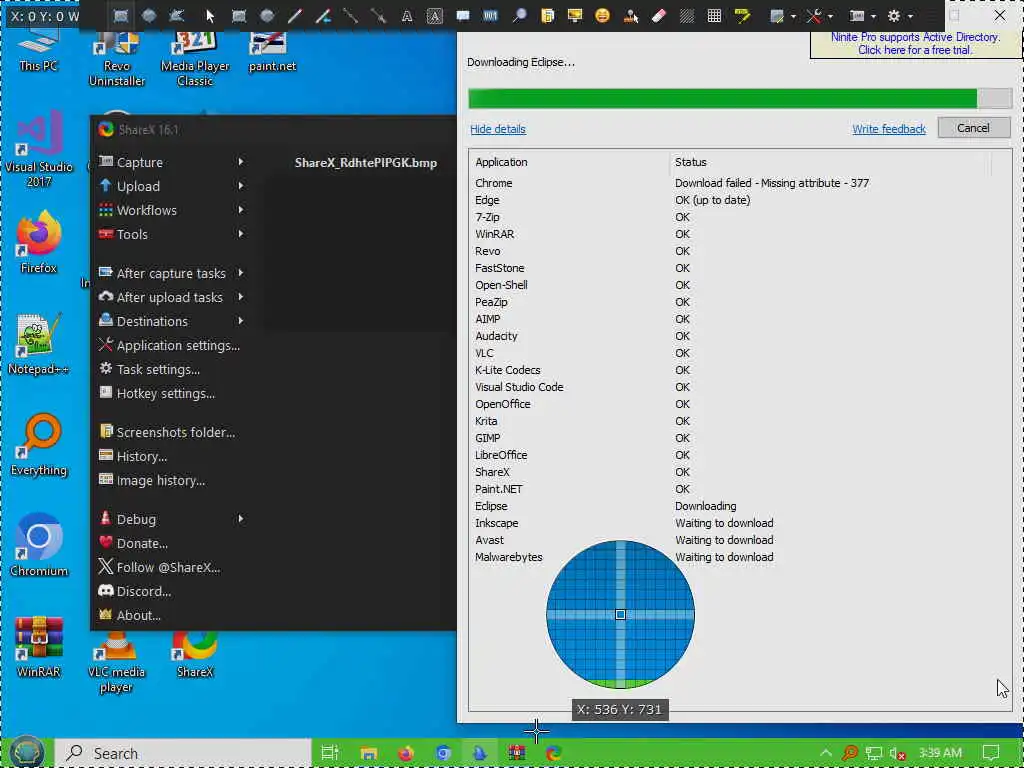
Task: Open the ShareX Tools menu entry
Action: click(x=171, y=234)
